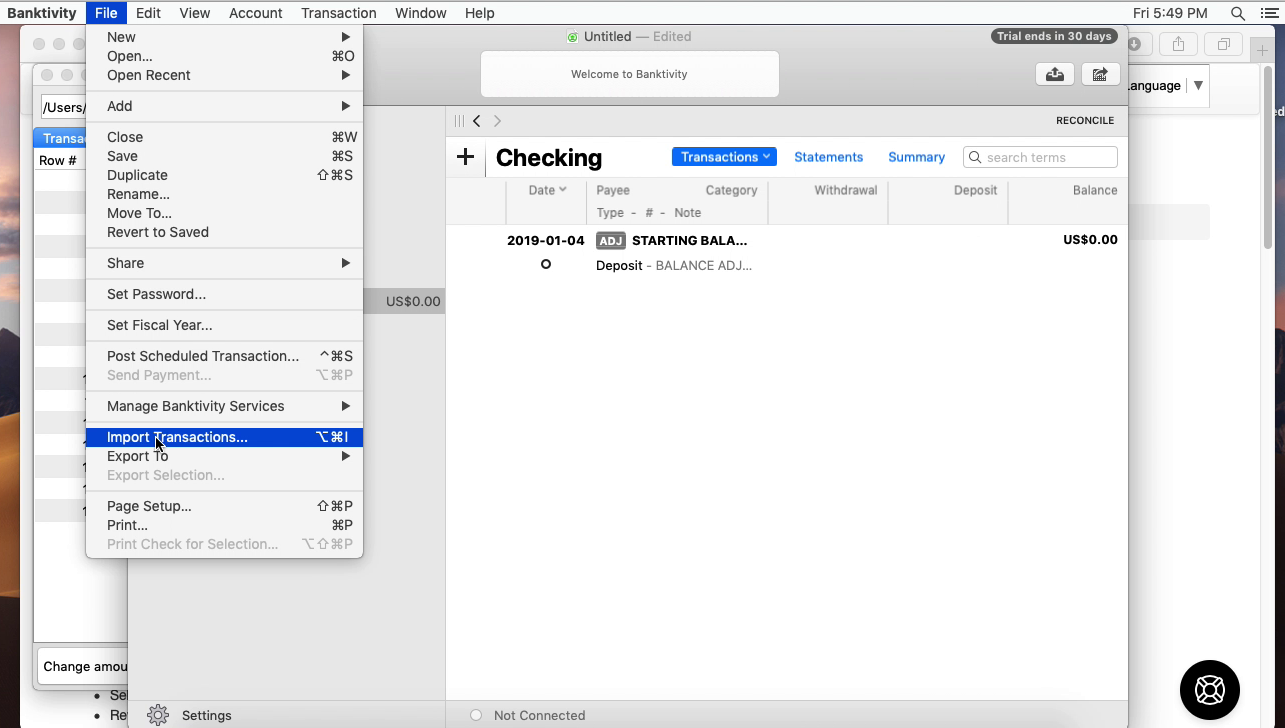Click the Withdrawal column header

[845, 190]
